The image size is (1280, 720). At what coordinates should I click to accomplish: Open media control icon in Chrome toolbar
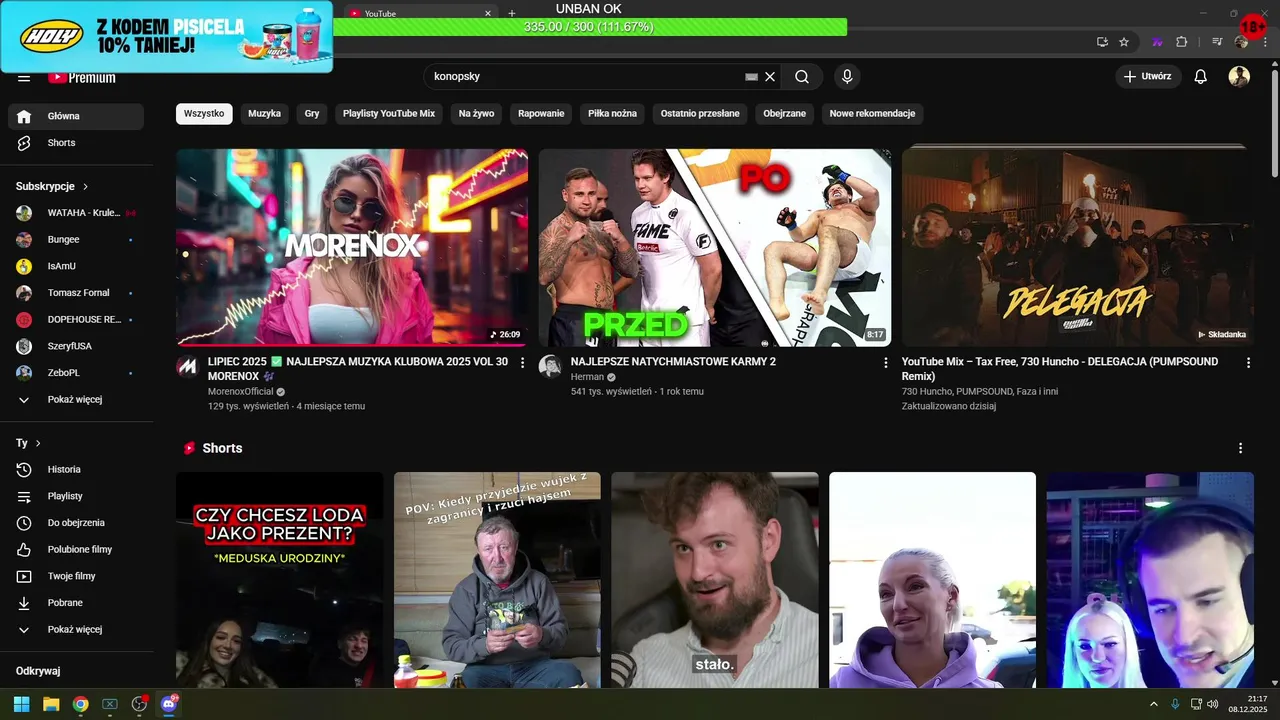[x=1217, y=42]
